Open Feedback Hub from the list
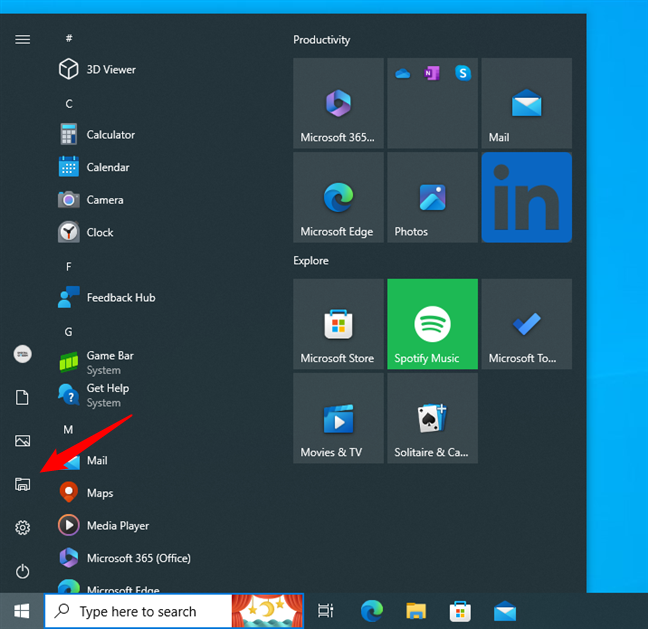648x629 pixels. (107, 297)
